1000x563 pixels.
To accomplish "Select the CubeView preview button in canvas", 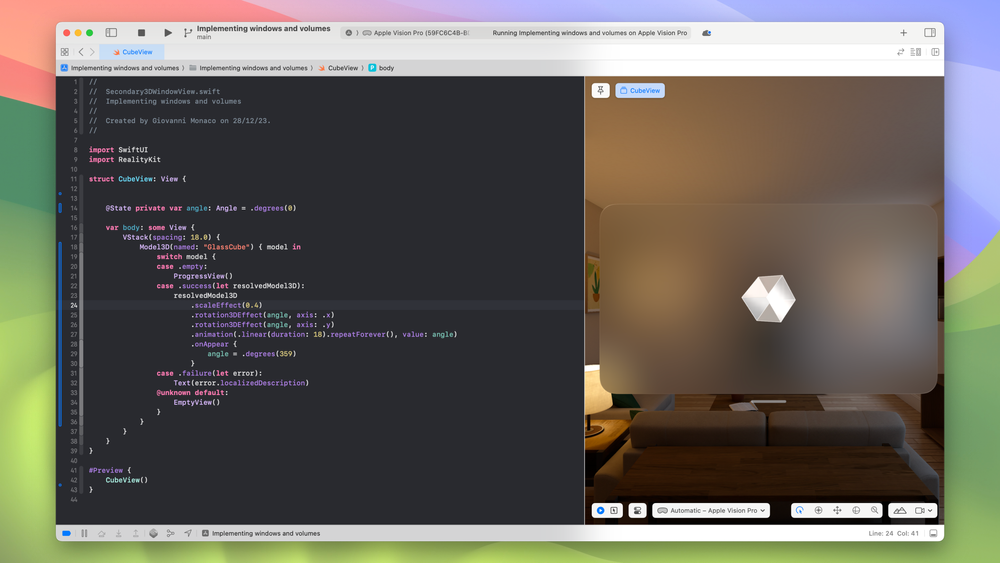I will pos(640,90).
